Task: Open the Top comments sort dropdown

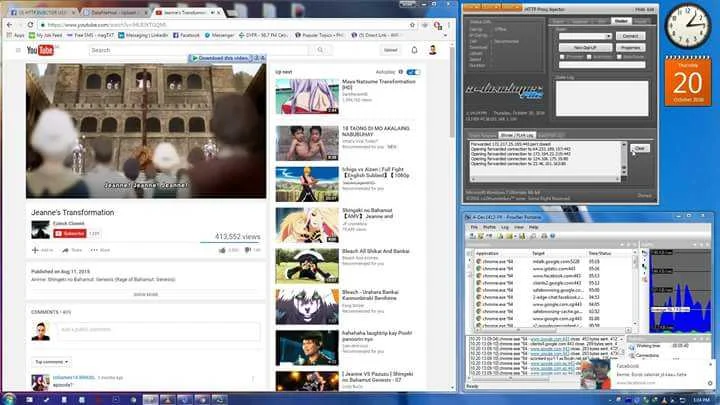Action: point(51,362)
